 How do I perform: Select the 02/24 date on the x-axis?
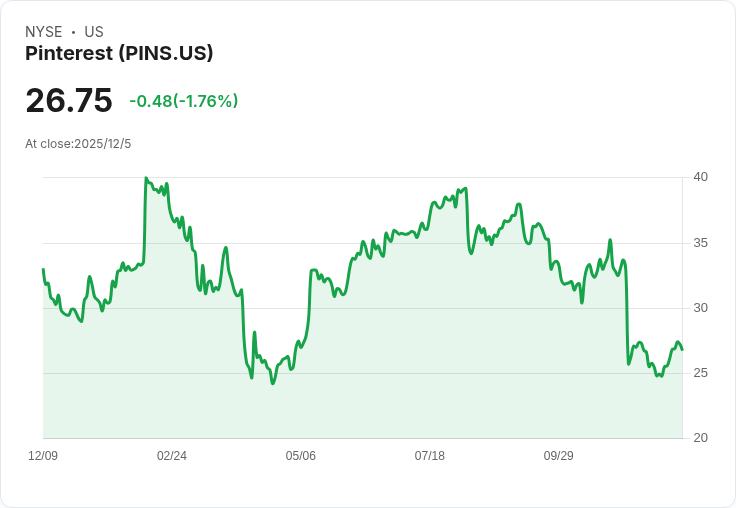click(x=172, y=456)
